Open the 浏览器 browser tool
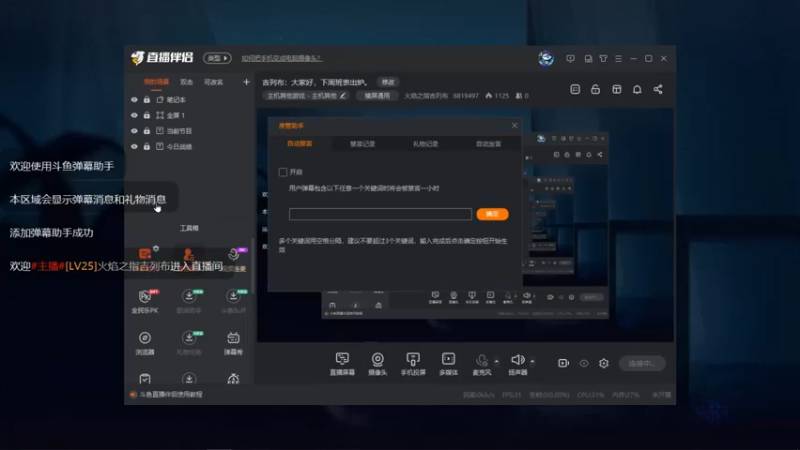Viewport: 800px width, 450px height. (145, 343)
